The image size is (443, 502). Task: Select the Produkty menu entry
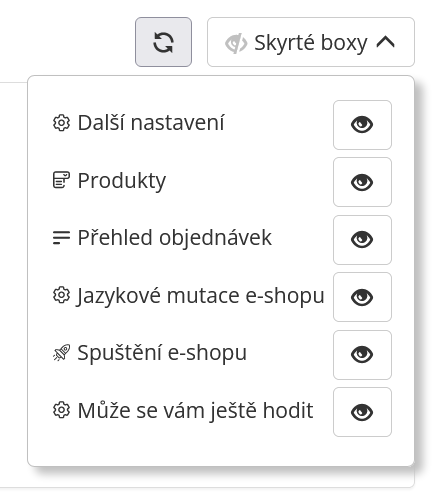pyautogui.click(x=122, y=181)
